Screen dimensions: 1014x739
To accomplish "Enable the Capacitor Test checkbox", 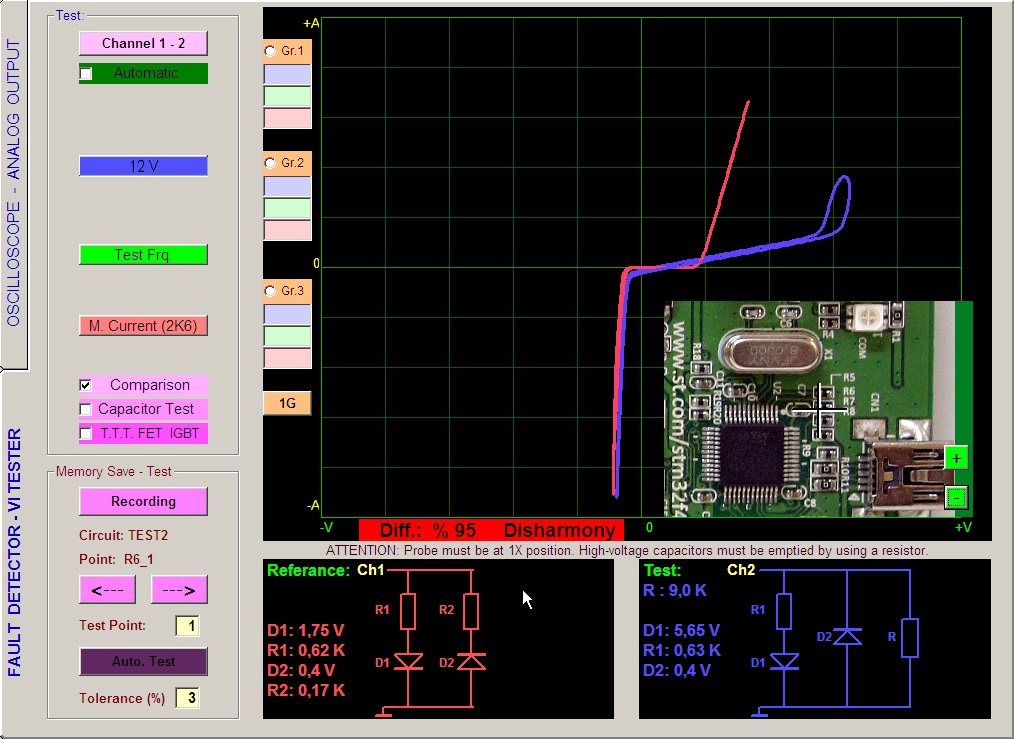I will [86, 409].
